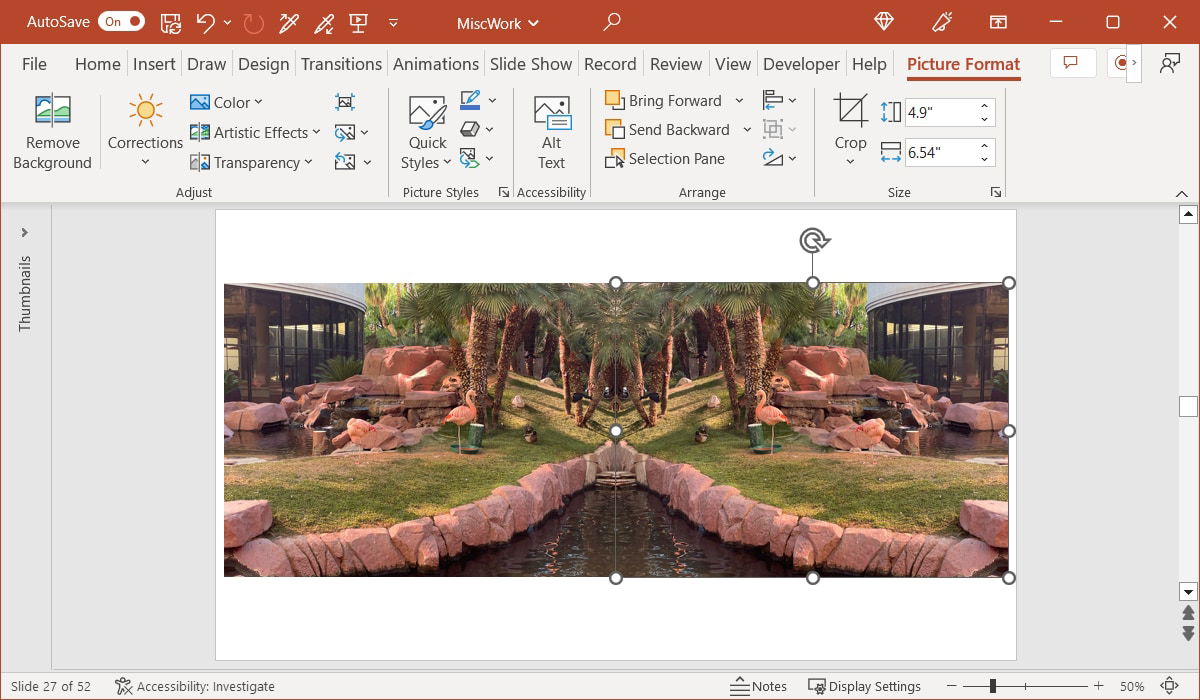The height and width of the screenshot is (700, 1200).
Task: Switch to the Transitions tab
Action: coord(341,63)
